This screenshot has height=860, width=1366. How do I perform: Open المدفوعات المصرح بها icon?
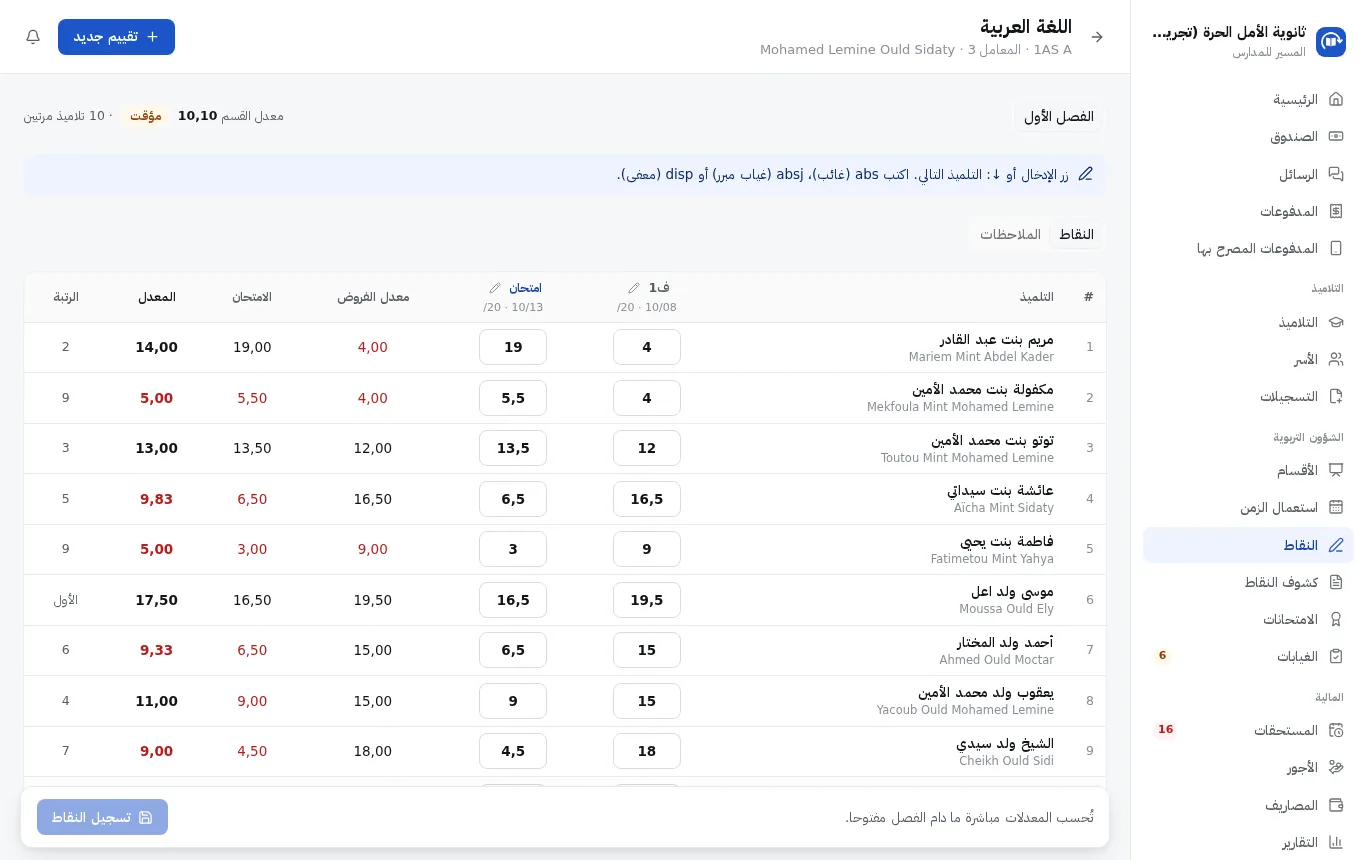1336,248
